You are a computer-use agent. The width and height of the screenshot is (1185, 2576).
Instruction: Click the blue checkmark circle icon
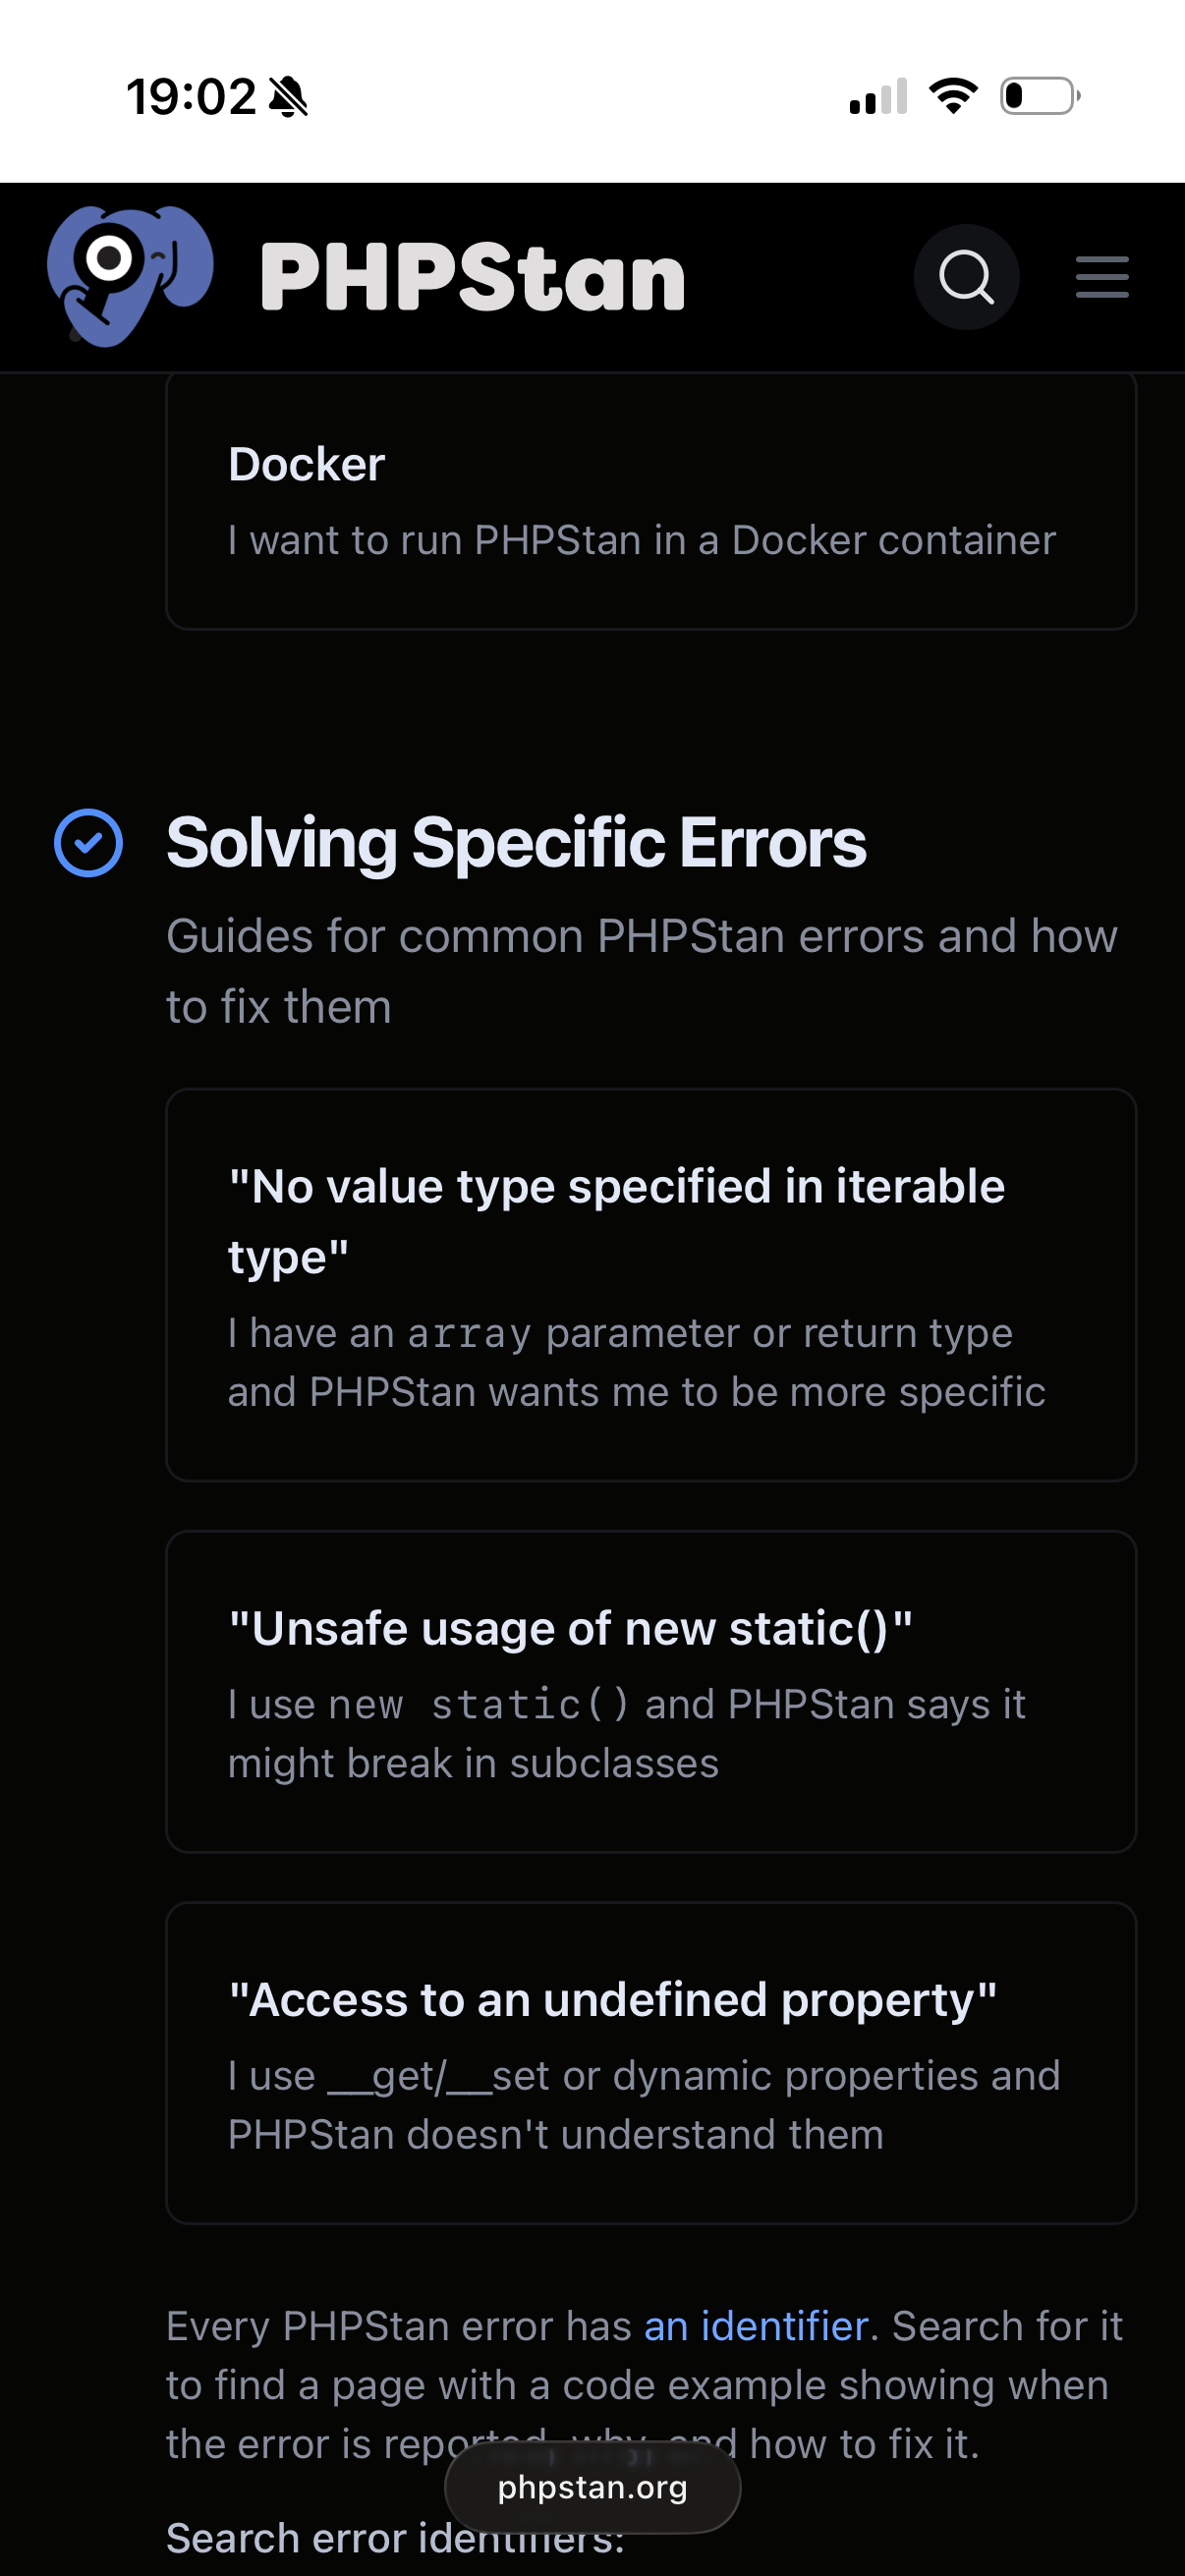88,843
